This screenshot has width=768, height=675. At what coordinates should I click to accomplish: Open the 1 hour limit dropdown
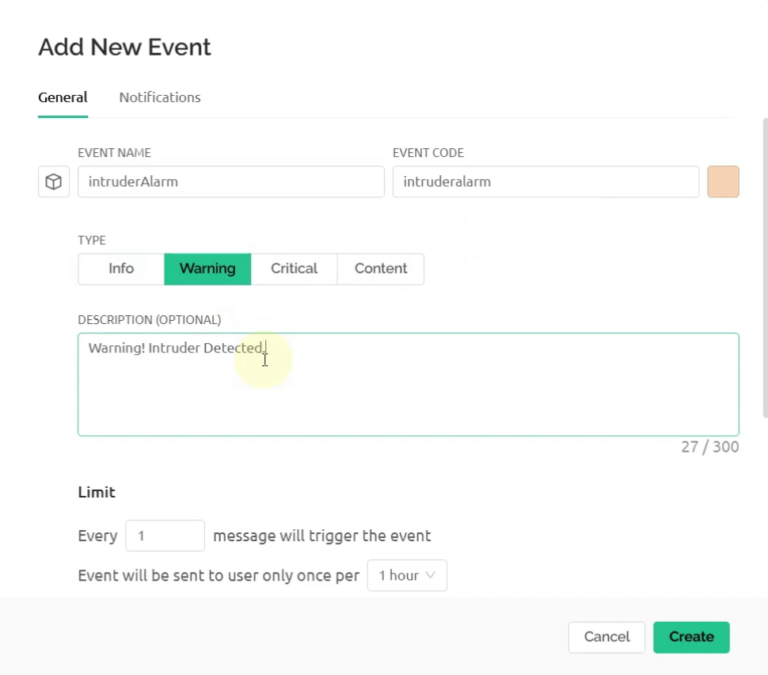coord(407,575)
